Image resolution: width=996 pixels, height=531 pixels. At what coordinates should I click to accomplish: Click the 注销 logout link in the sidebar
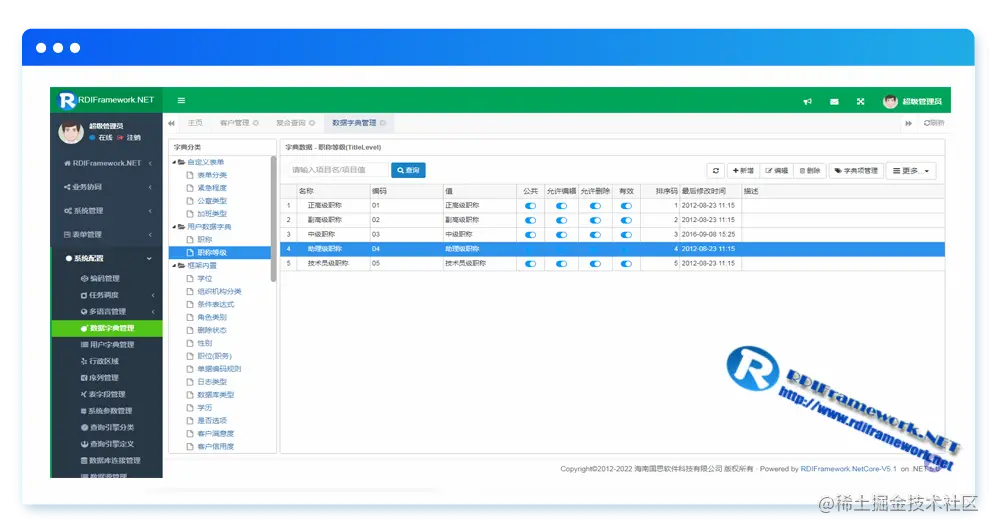[x=129, y=137]
